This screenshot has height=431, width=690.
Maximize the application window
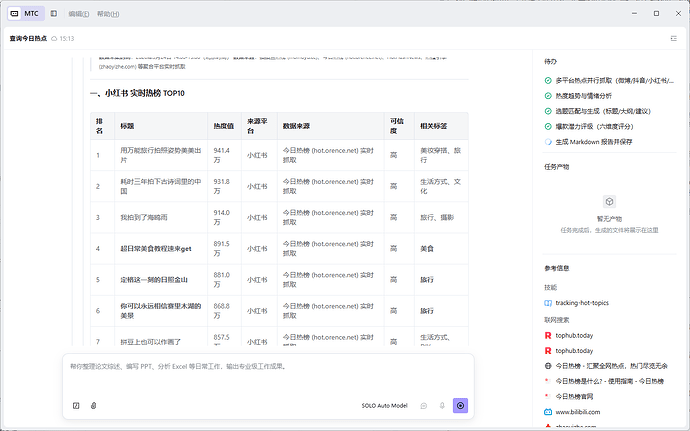pos(656,14)
